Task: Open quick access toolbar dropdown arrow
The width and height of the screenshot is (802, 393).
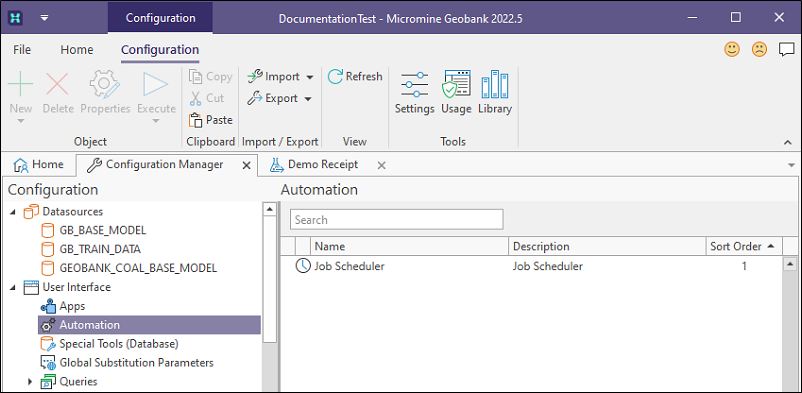Action: (x=45, y=17)
